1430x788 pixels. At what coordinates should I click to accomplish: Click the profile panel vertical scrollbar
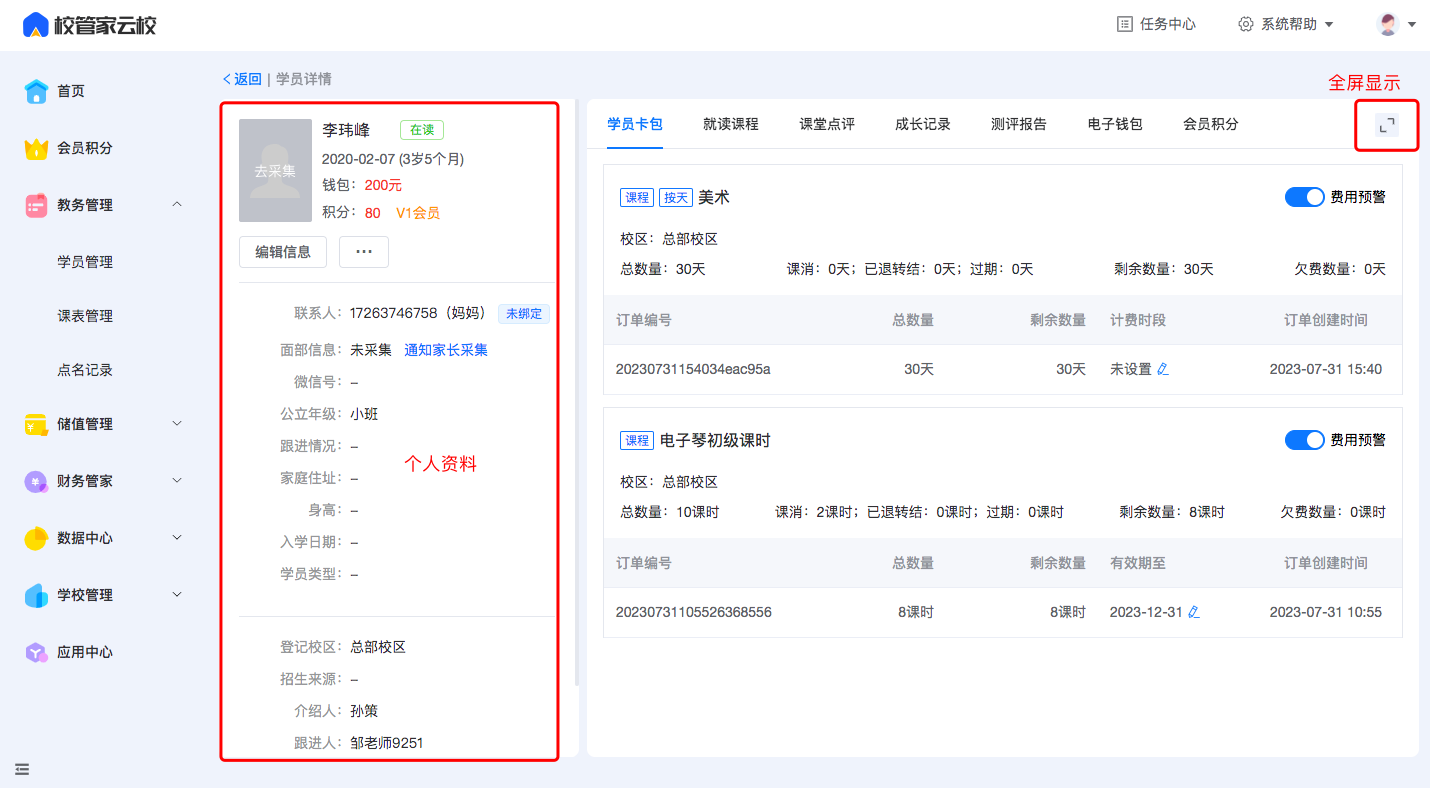click(576, 392)
